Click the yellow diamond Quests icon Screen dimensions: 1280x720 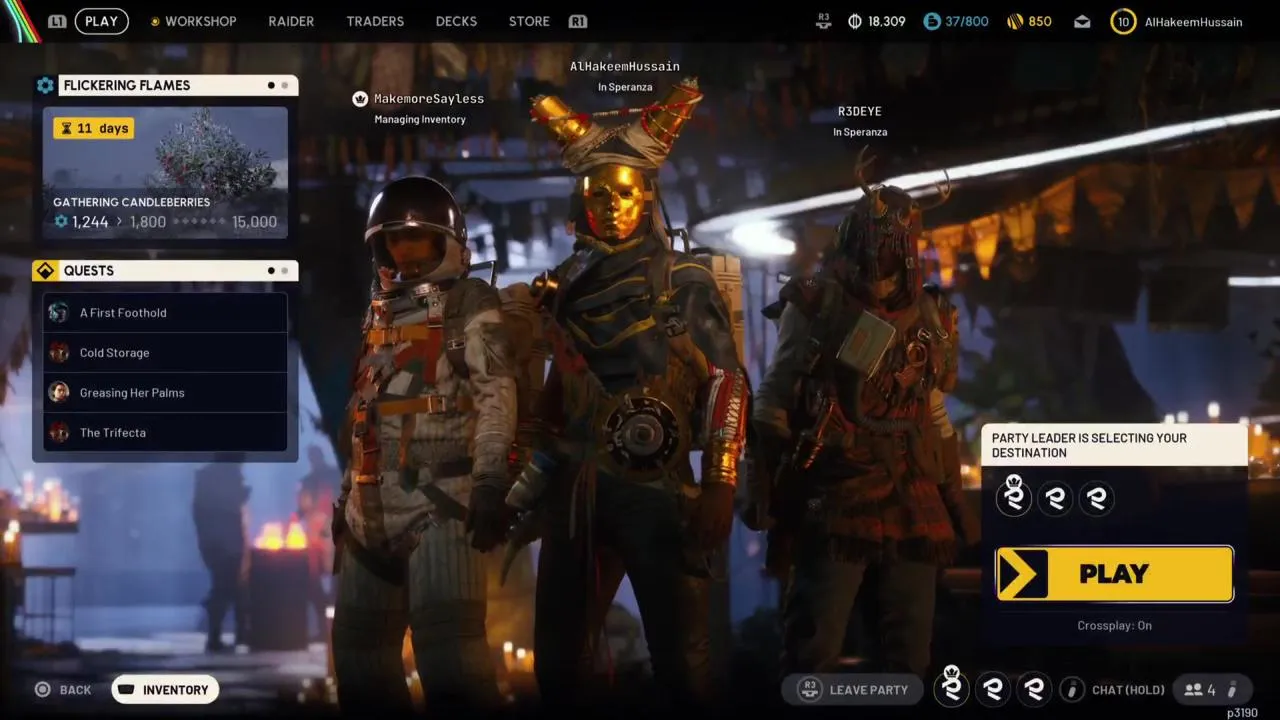click(45, 271)
